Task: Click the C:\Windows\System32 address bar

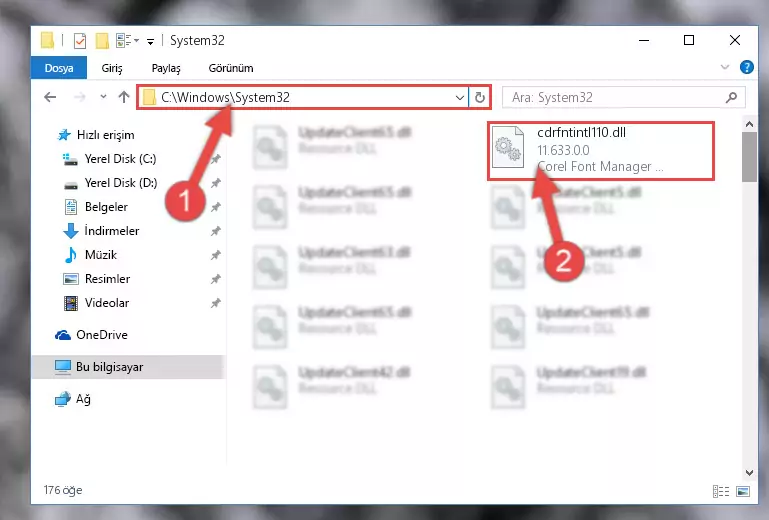Action: 303,97
